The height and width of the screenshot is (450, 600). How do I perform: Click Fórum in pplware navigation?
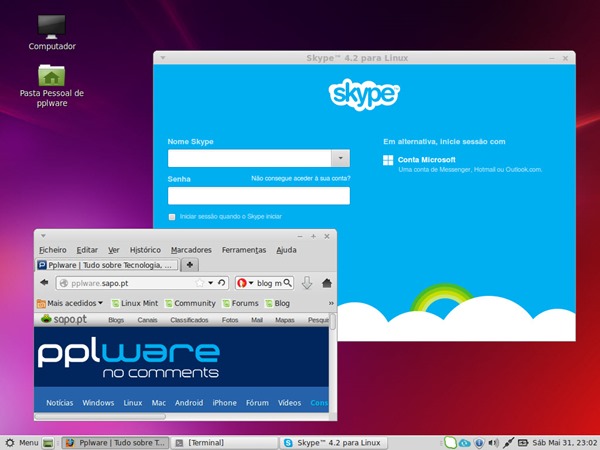coord(257,403)
